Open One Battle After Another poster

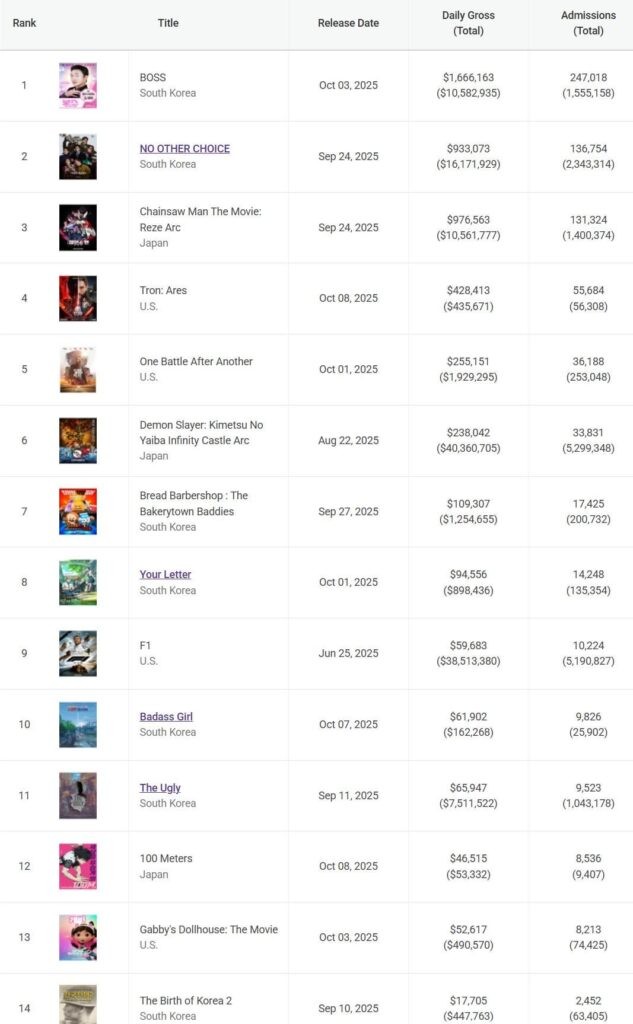[x=78, y=370]
